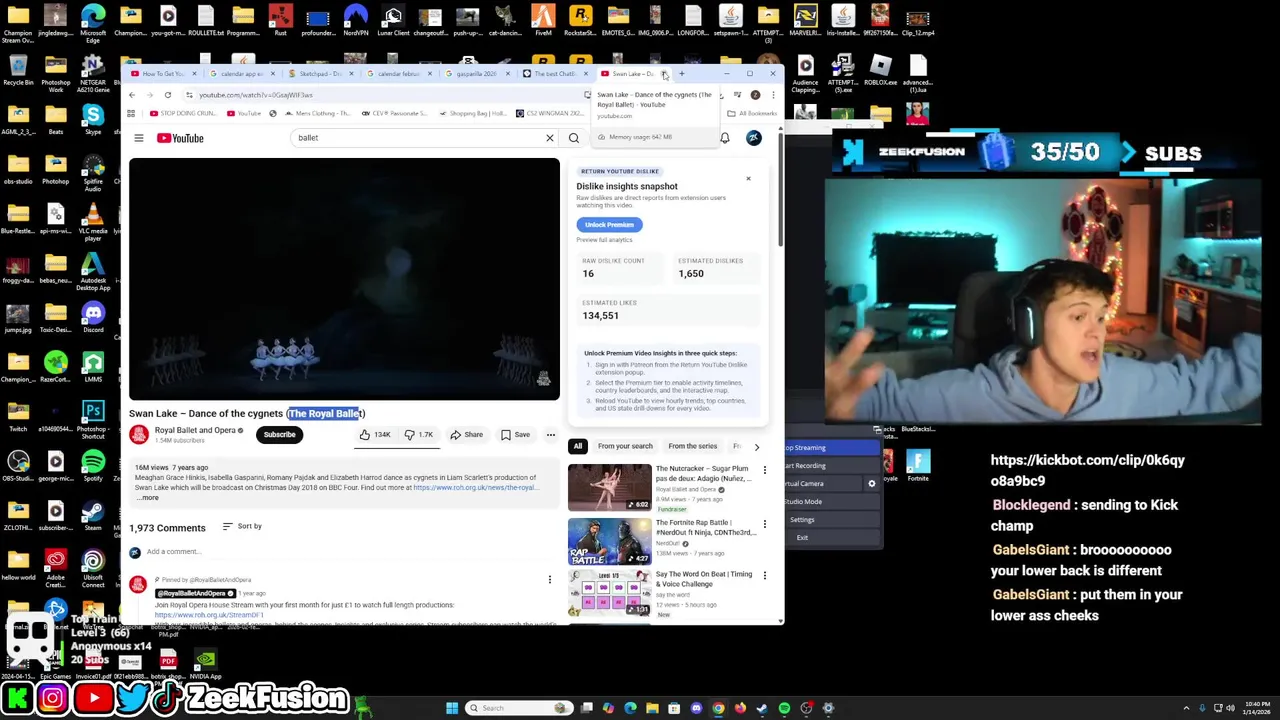Clear the 'ballet' search text
Image resolution: width=1280 pixels, height=720 pixels.
tap(549, 138)
